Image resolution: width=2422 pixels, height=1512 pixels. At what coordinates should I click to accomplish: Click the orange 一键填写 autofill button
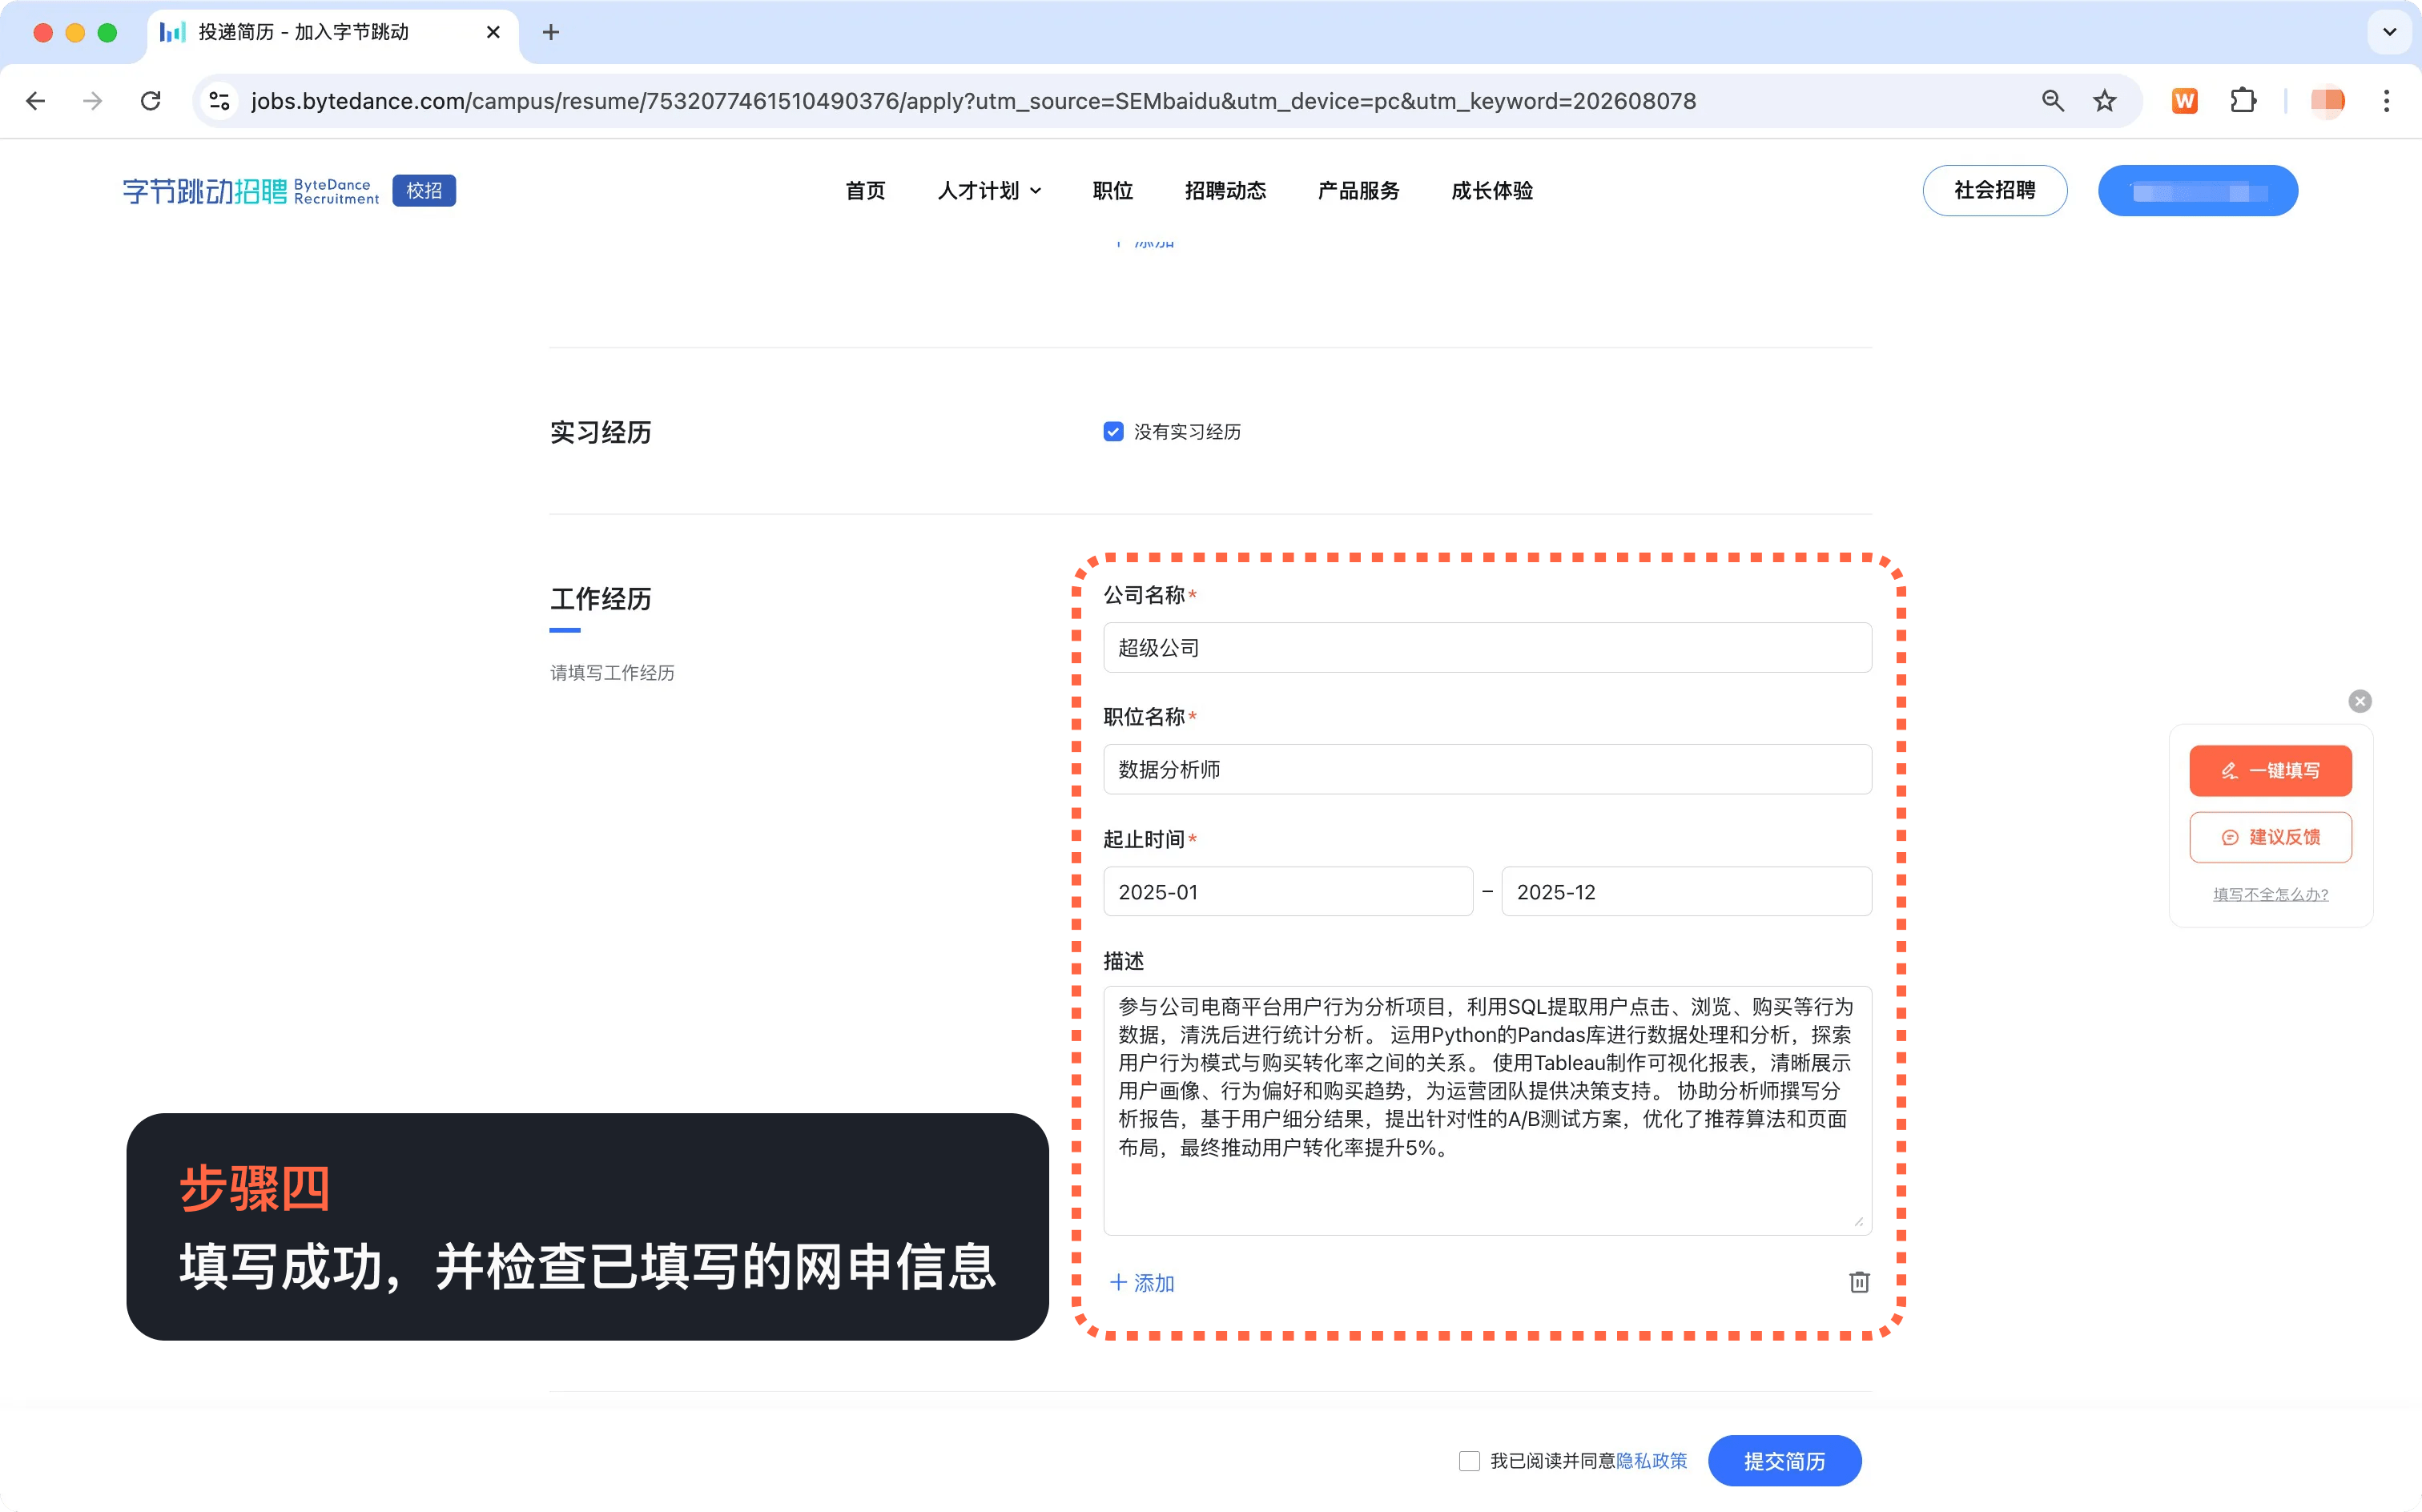tap(2269, 770)
